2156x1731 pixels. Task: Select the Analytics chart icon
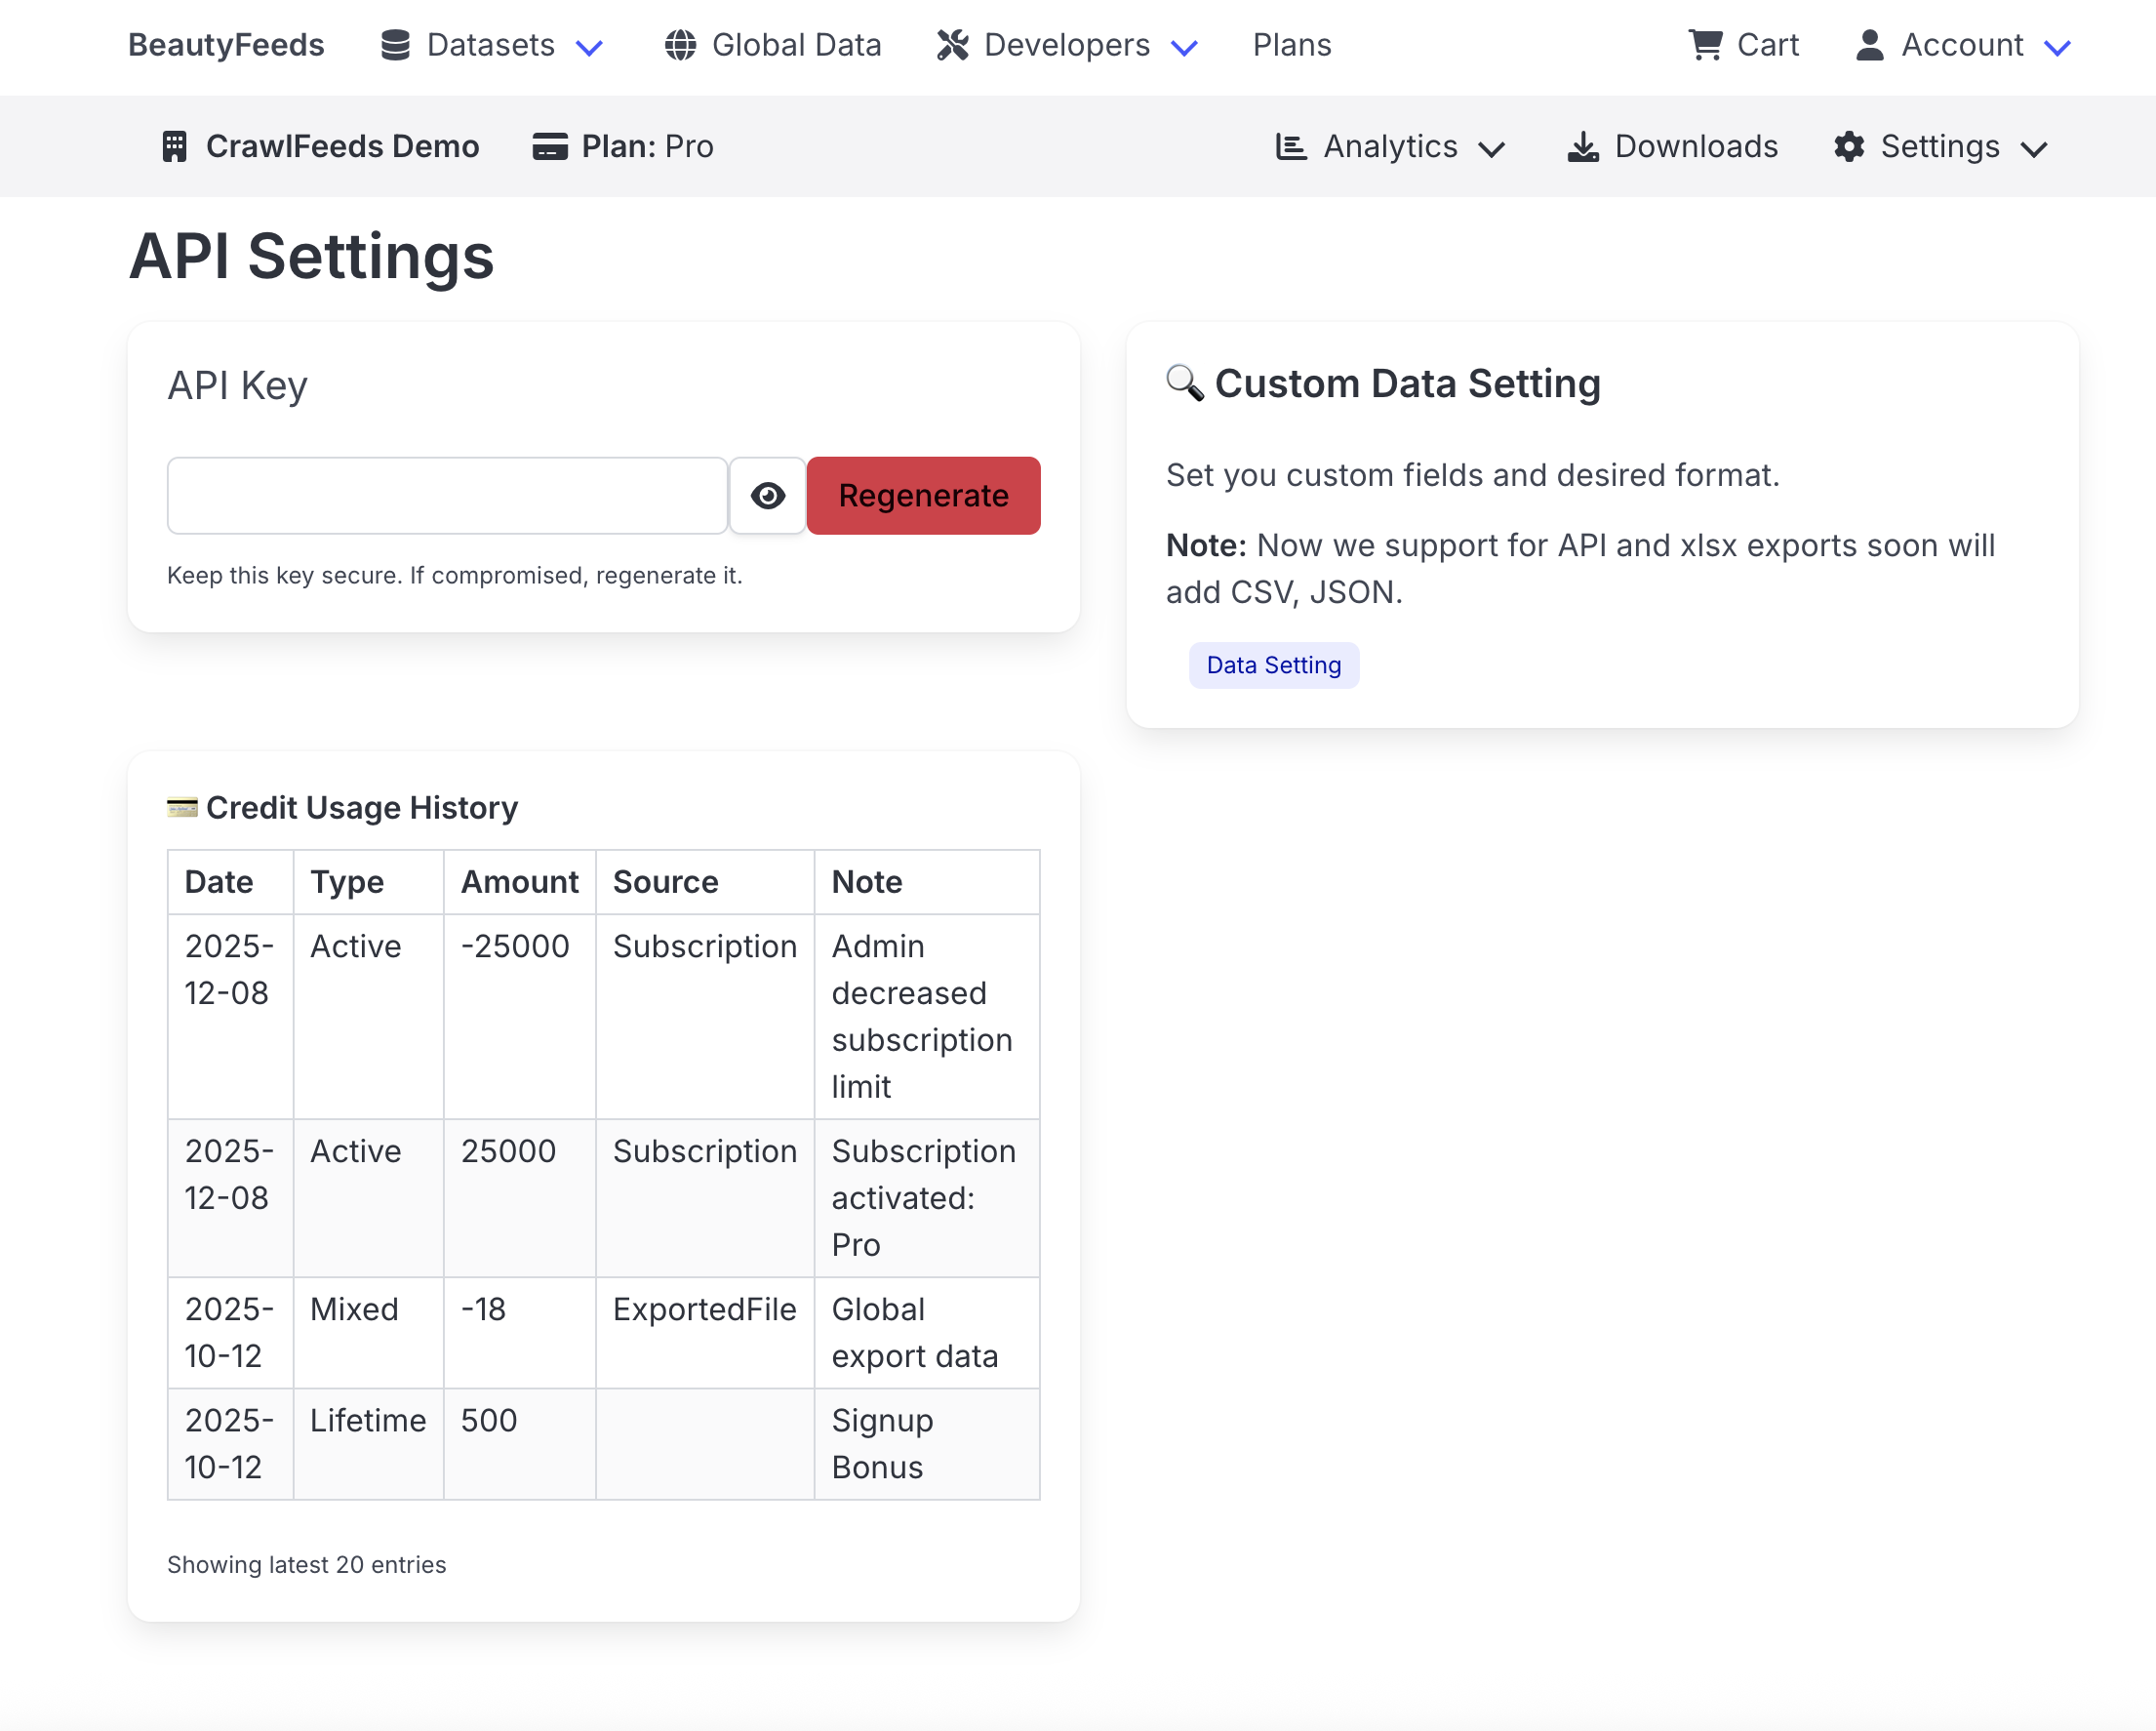1291,146
